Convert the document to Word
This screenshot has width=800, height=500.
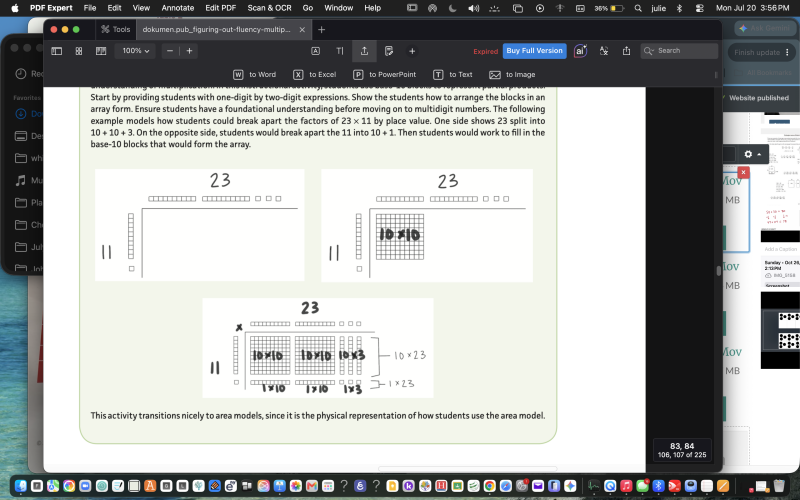pyautogui.click(x=255, y=74)
